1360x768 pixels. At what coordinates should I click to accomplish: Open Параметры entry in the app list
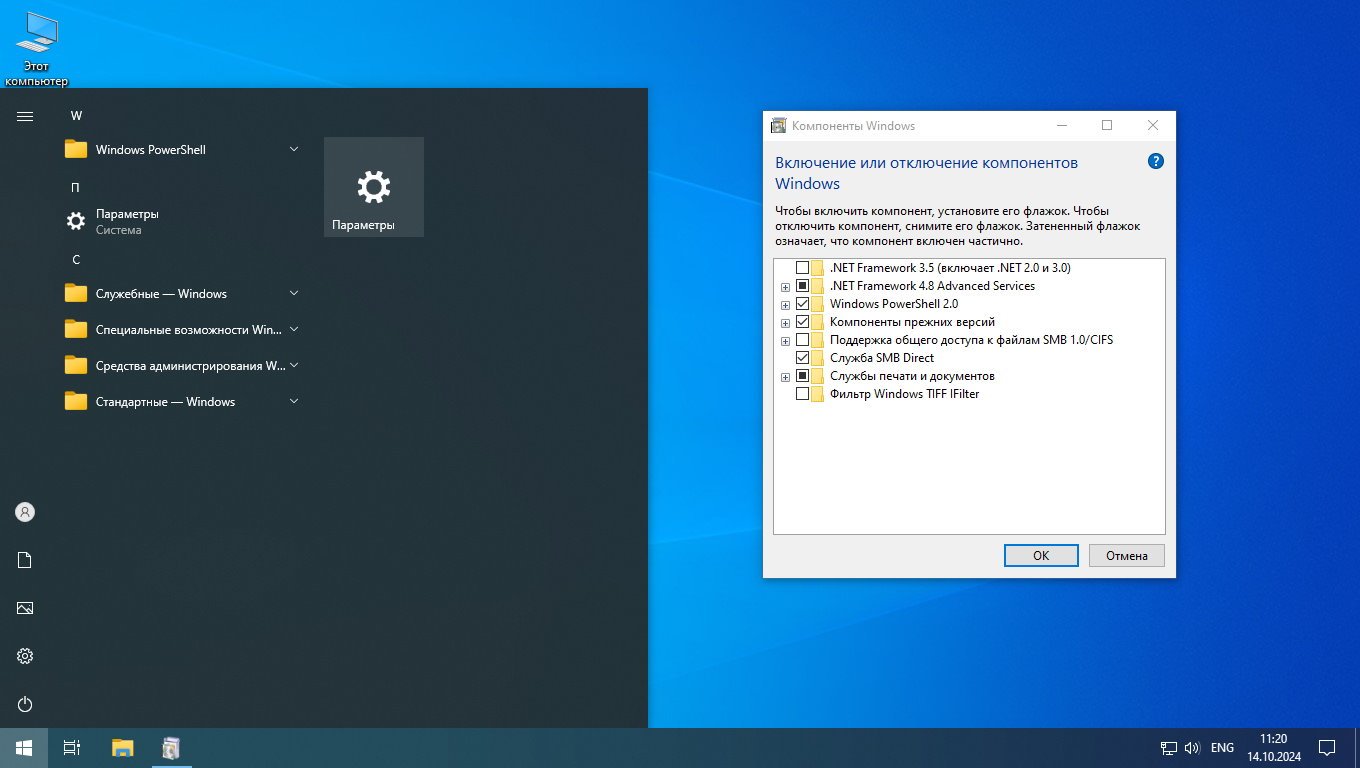coord(127,221)
